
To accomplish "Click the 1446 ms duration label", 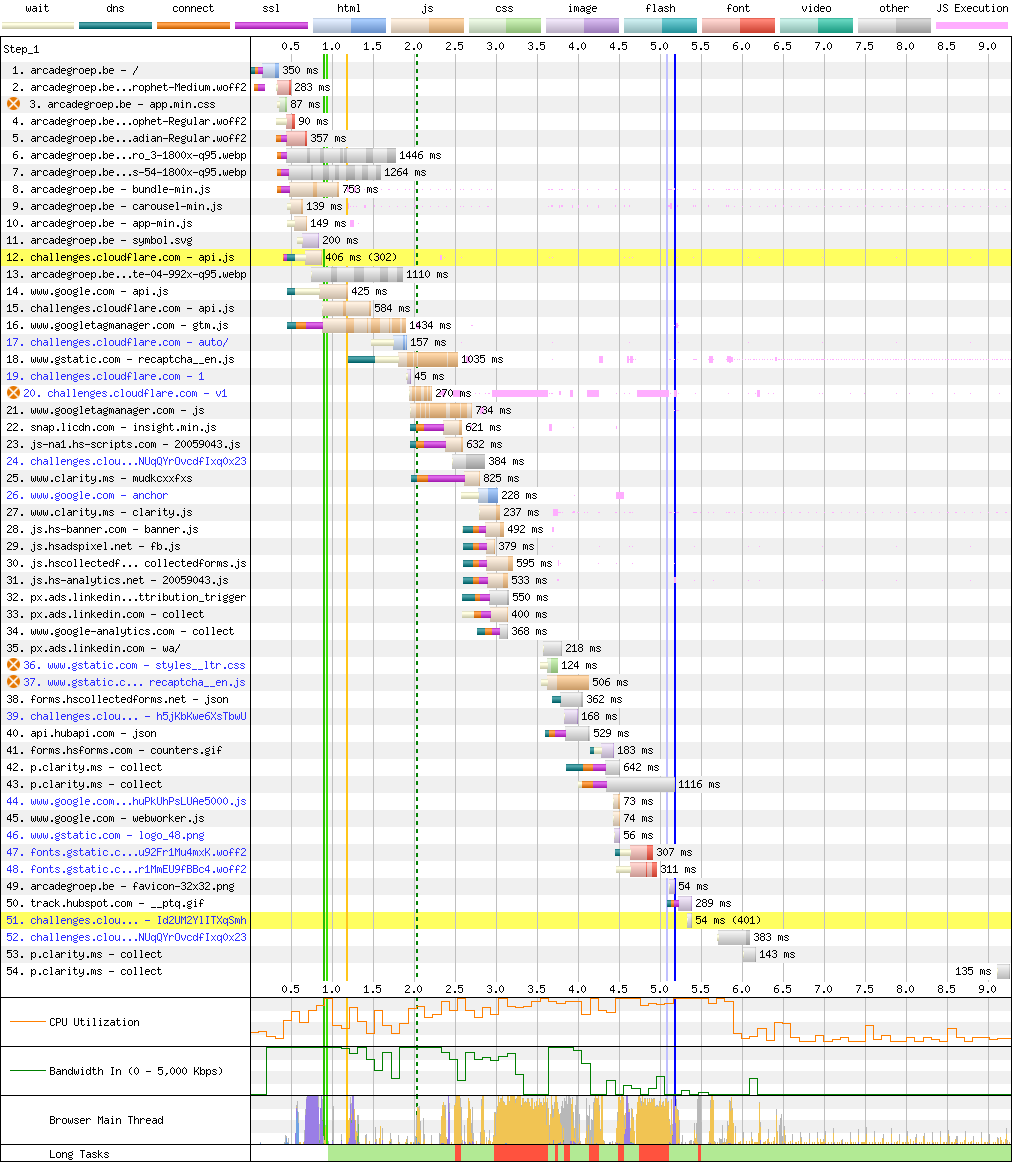I will click(420, 156).
